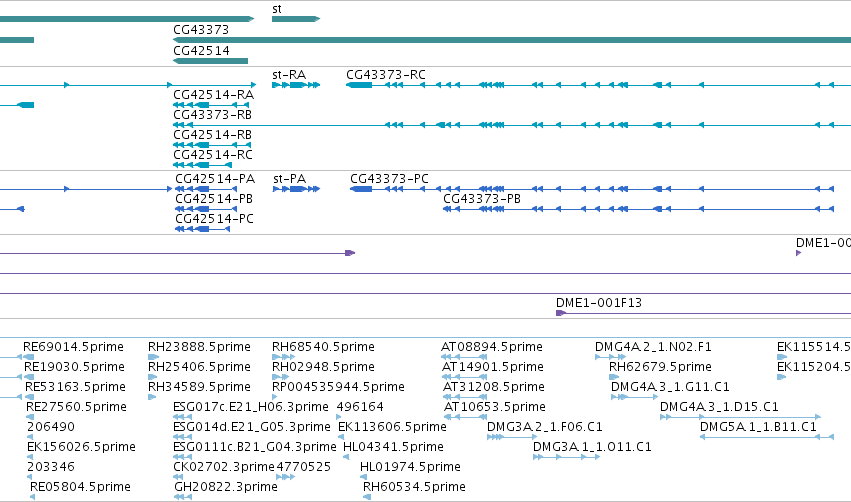
Task: Select the CG43373-PB protein label
Action: tap(482, 199)
